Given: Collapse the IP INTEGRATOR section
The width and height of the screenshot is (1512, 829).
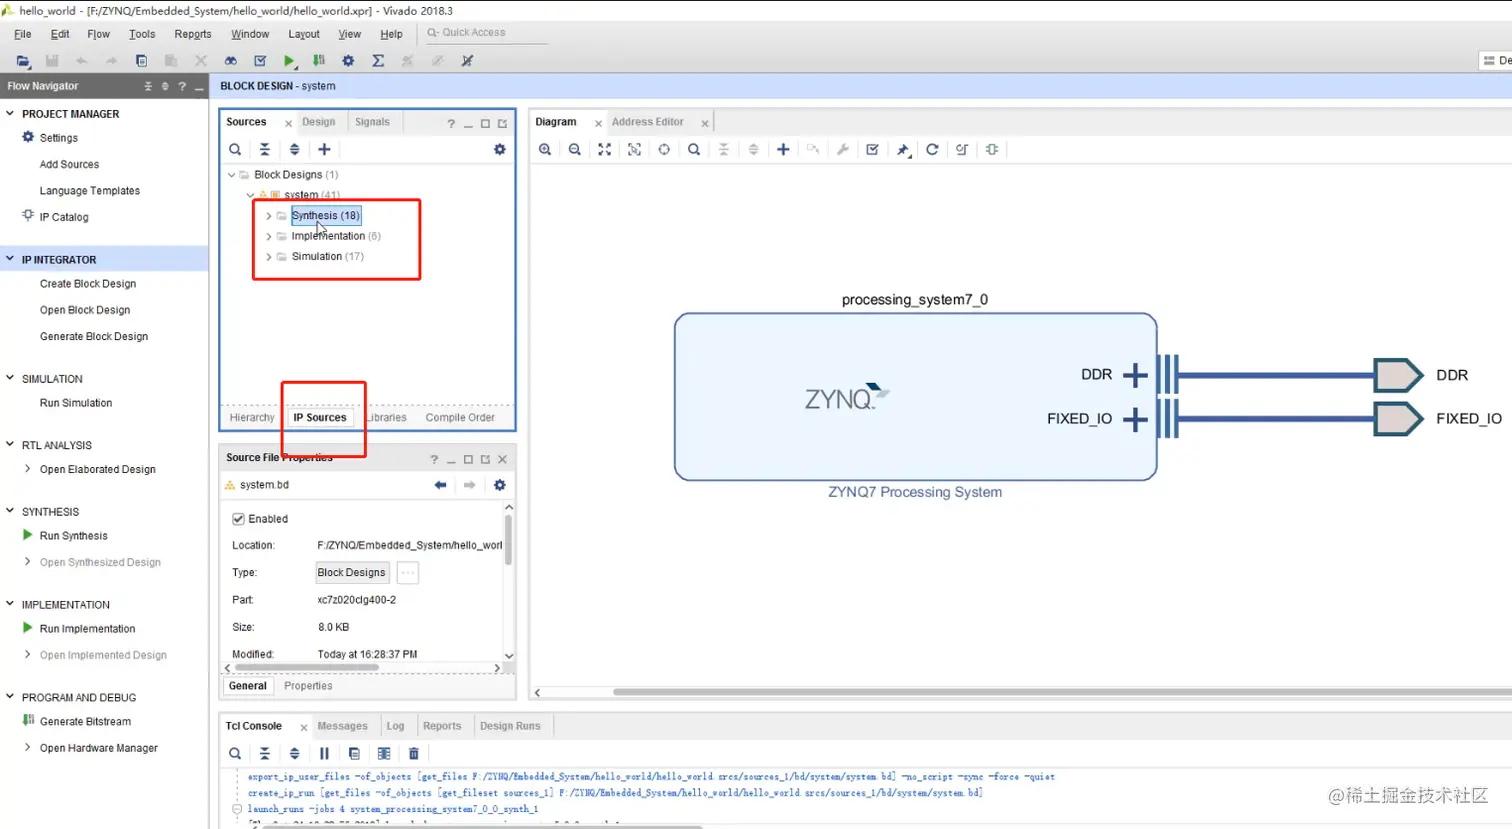Looking at the screenshot, I should coord(10,259).
